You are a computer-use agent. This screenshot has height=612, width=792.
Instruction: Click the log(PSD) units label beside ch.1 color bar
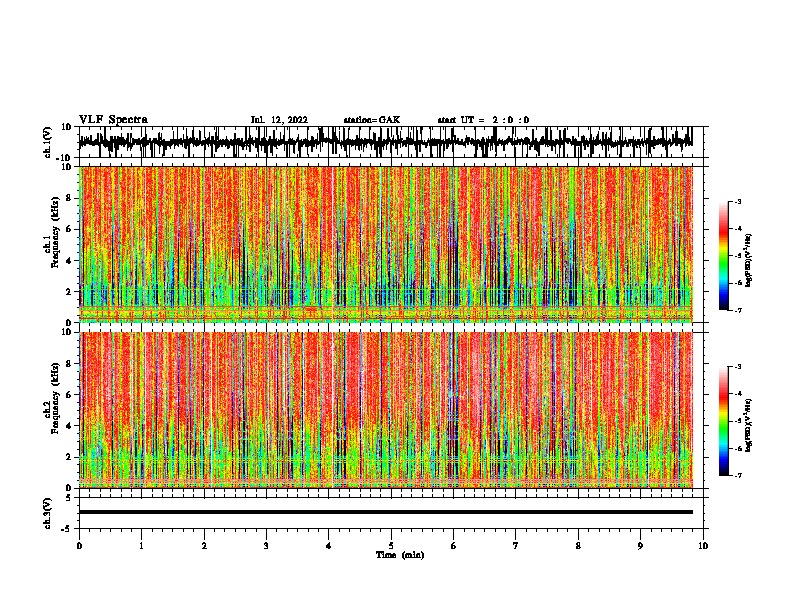tap(749, 260)
